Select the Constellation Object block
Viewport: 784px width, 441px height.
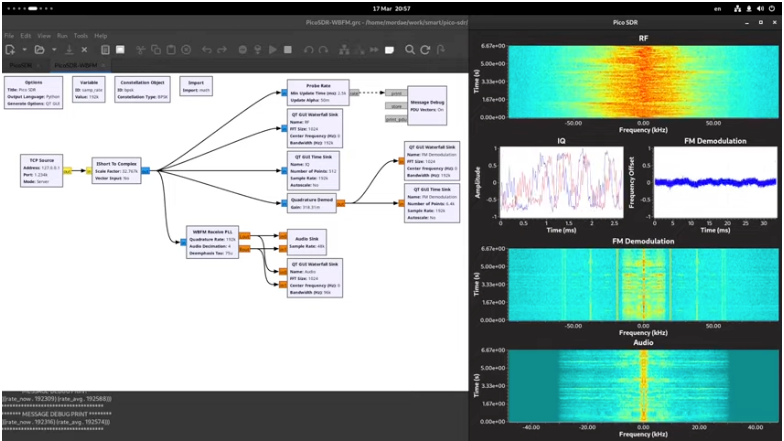coord(142,90)
